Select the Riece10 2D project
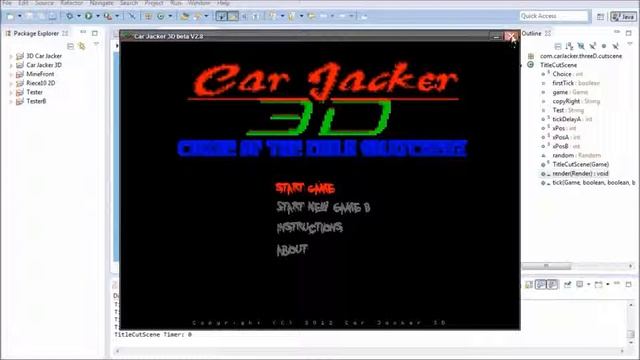 (x=40, y=83)
